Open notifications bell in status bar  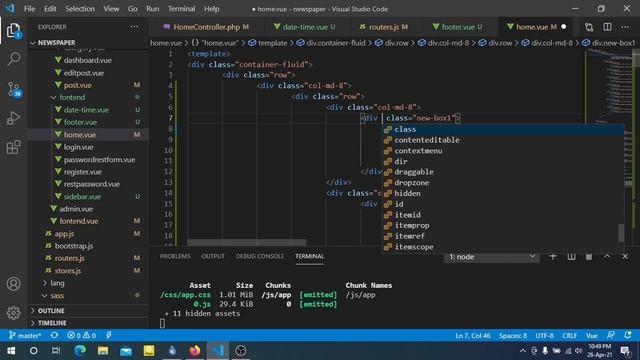[x=628, y=335]
